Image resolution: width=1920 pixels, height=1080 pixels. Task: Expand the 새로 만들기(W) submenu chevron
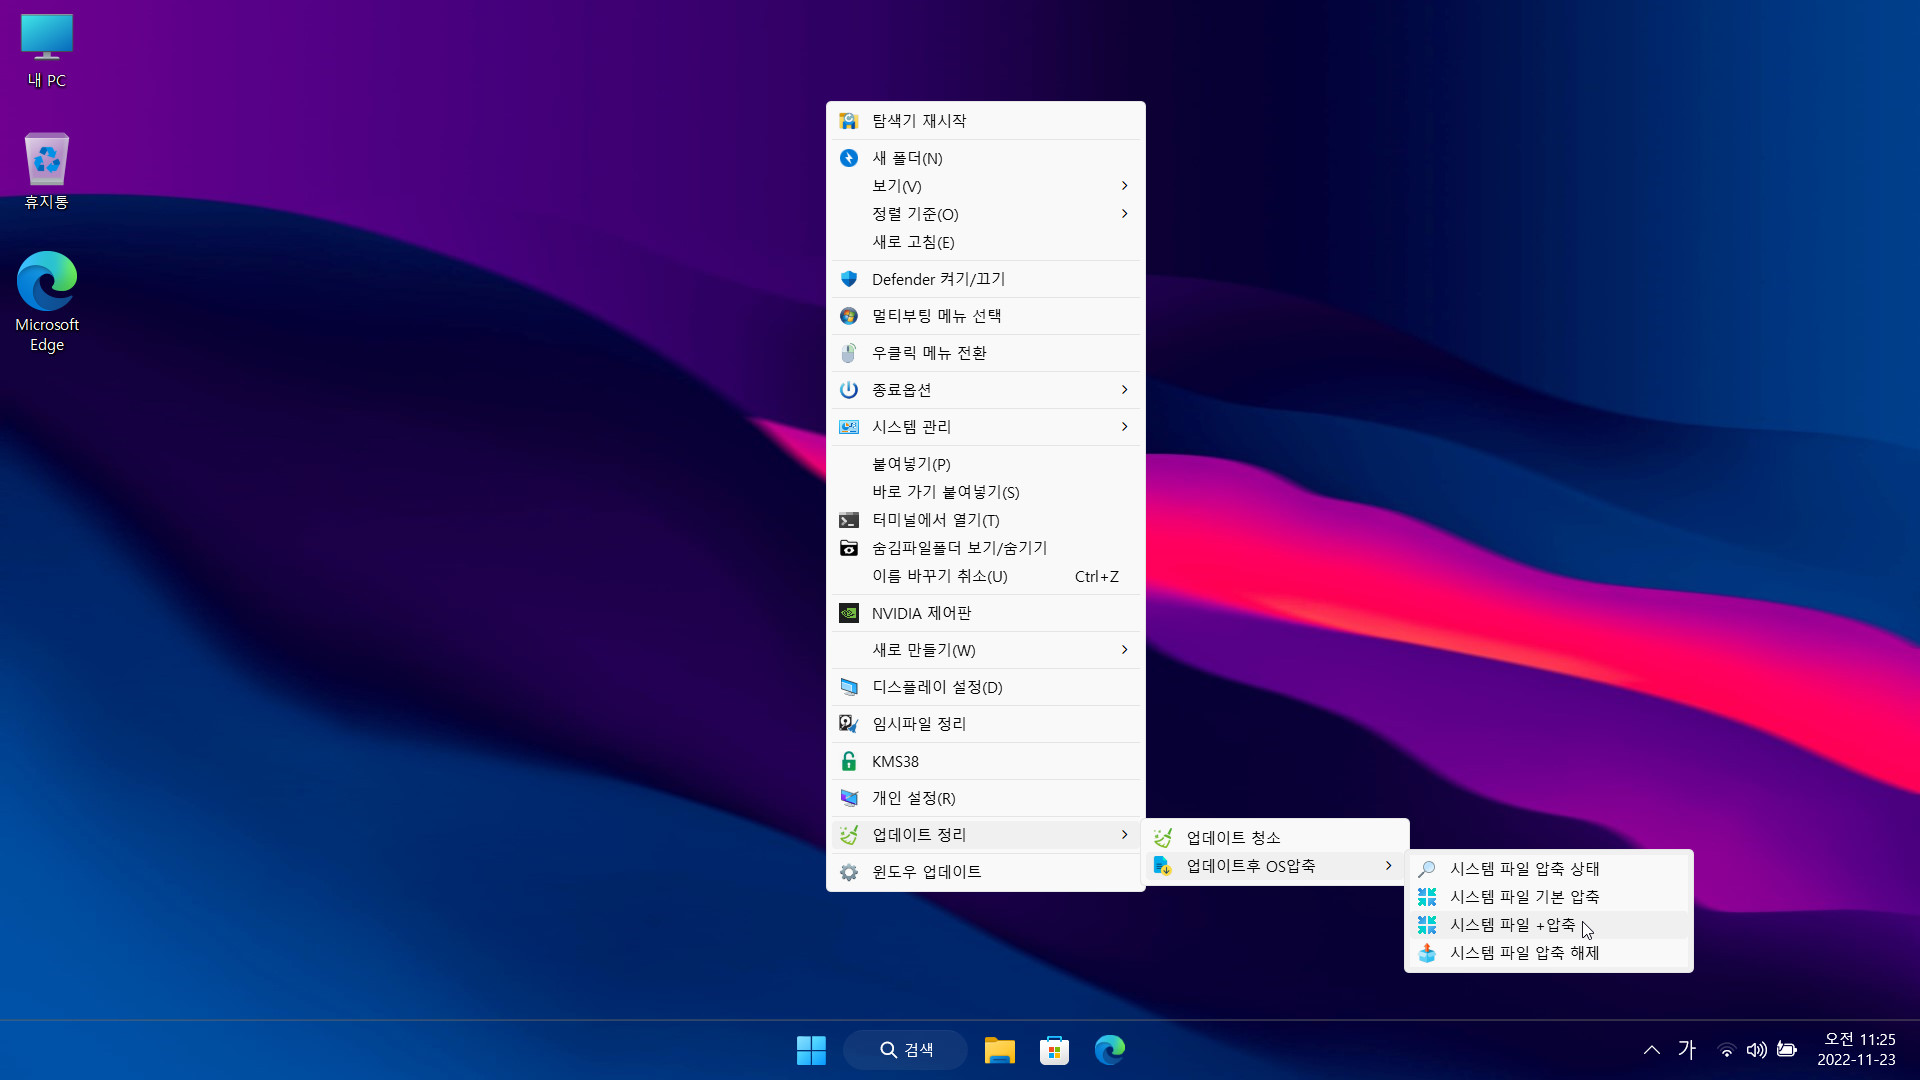[1125, 650]
